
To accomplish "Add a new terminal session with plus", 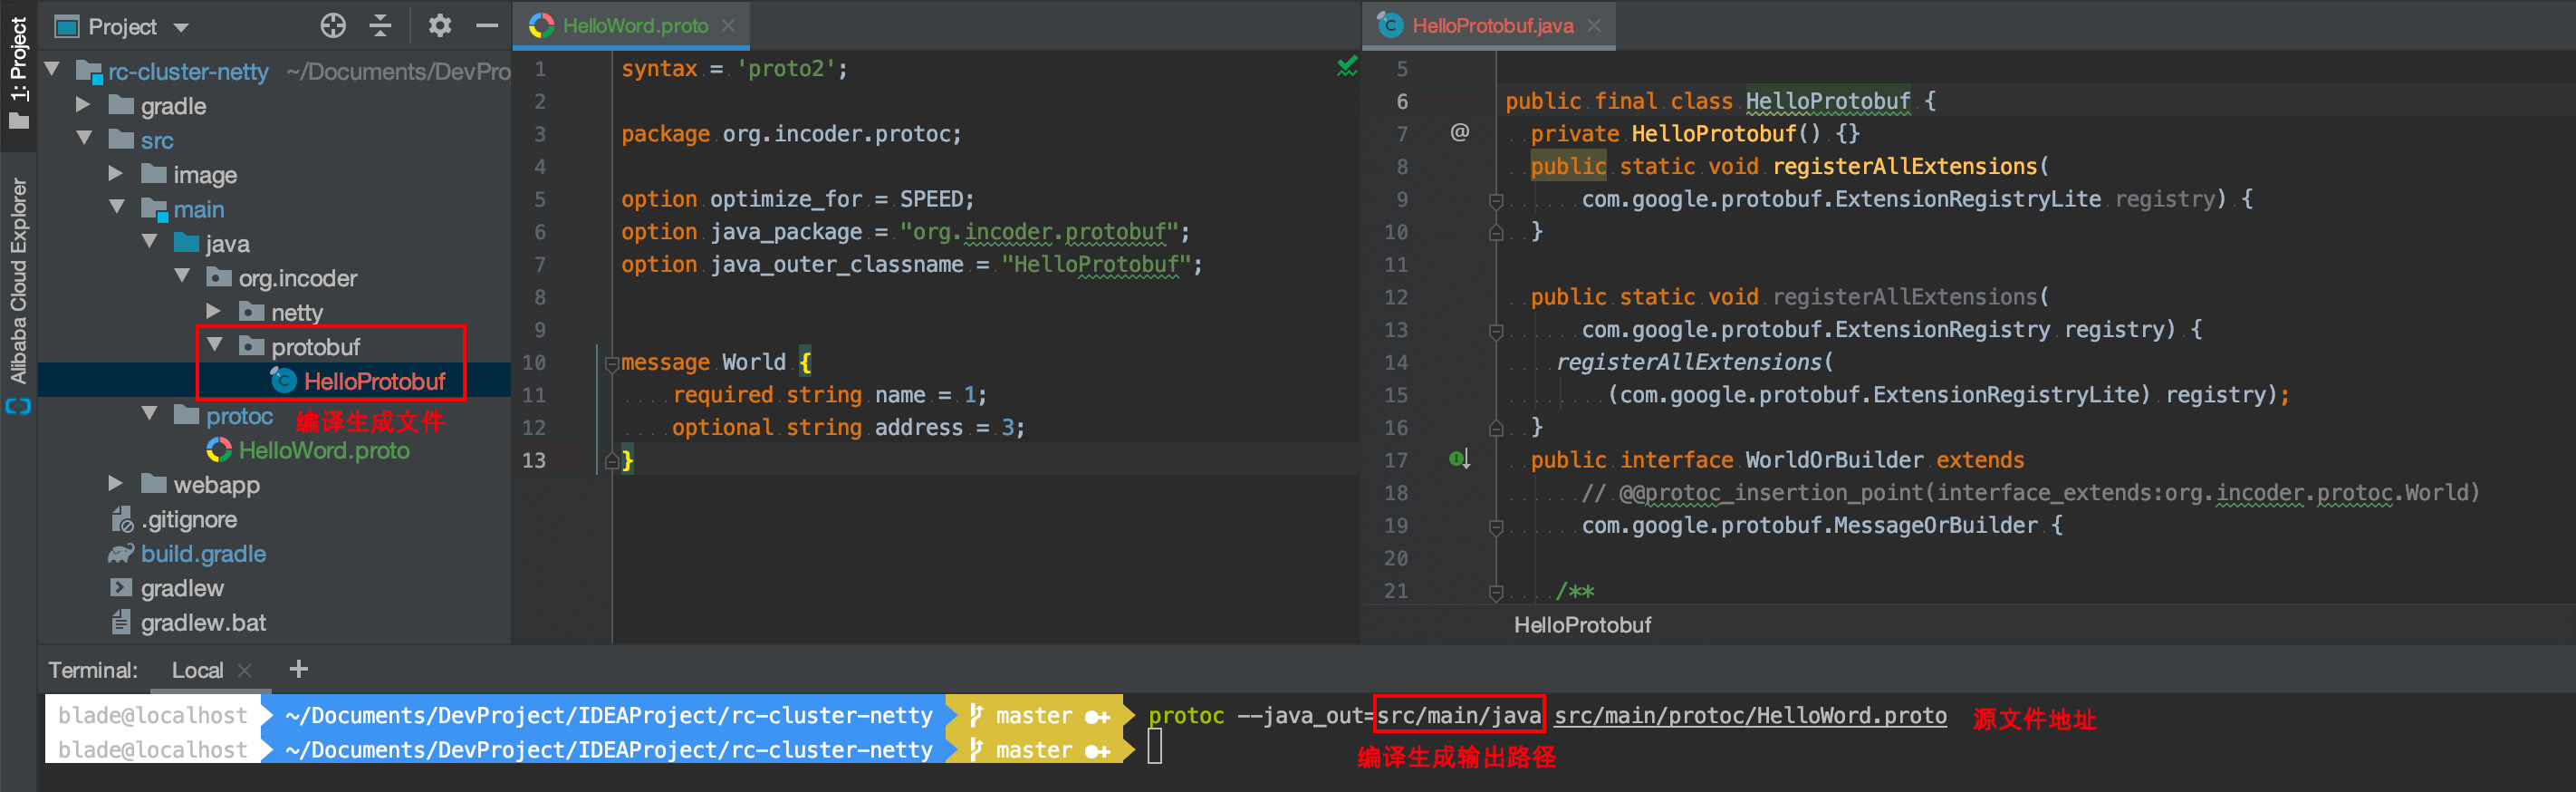I will click(x=298, y=668).
